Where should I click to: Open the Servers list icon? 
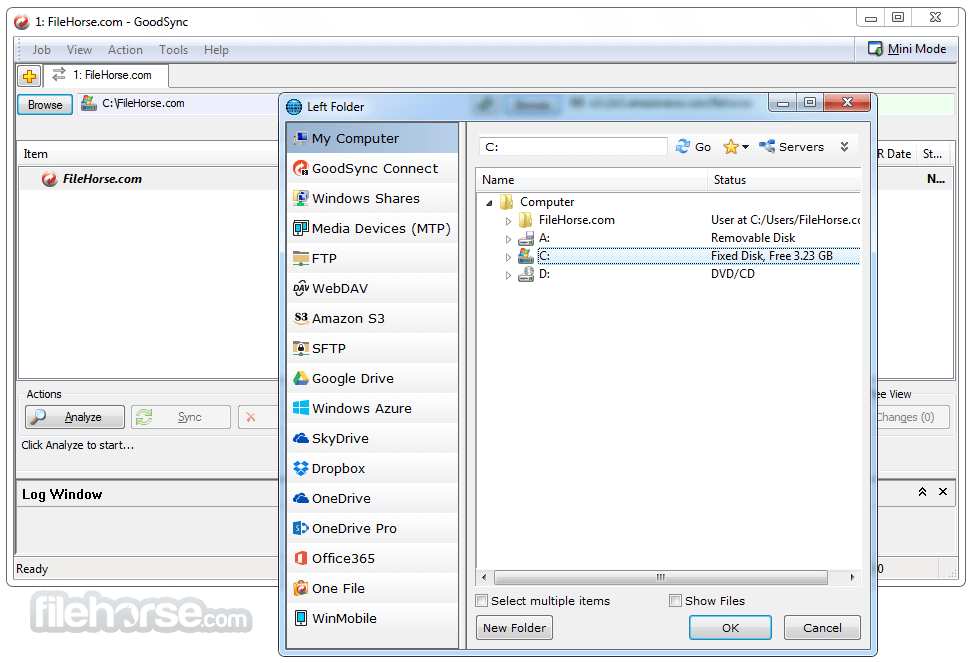[x=767, y=146]
